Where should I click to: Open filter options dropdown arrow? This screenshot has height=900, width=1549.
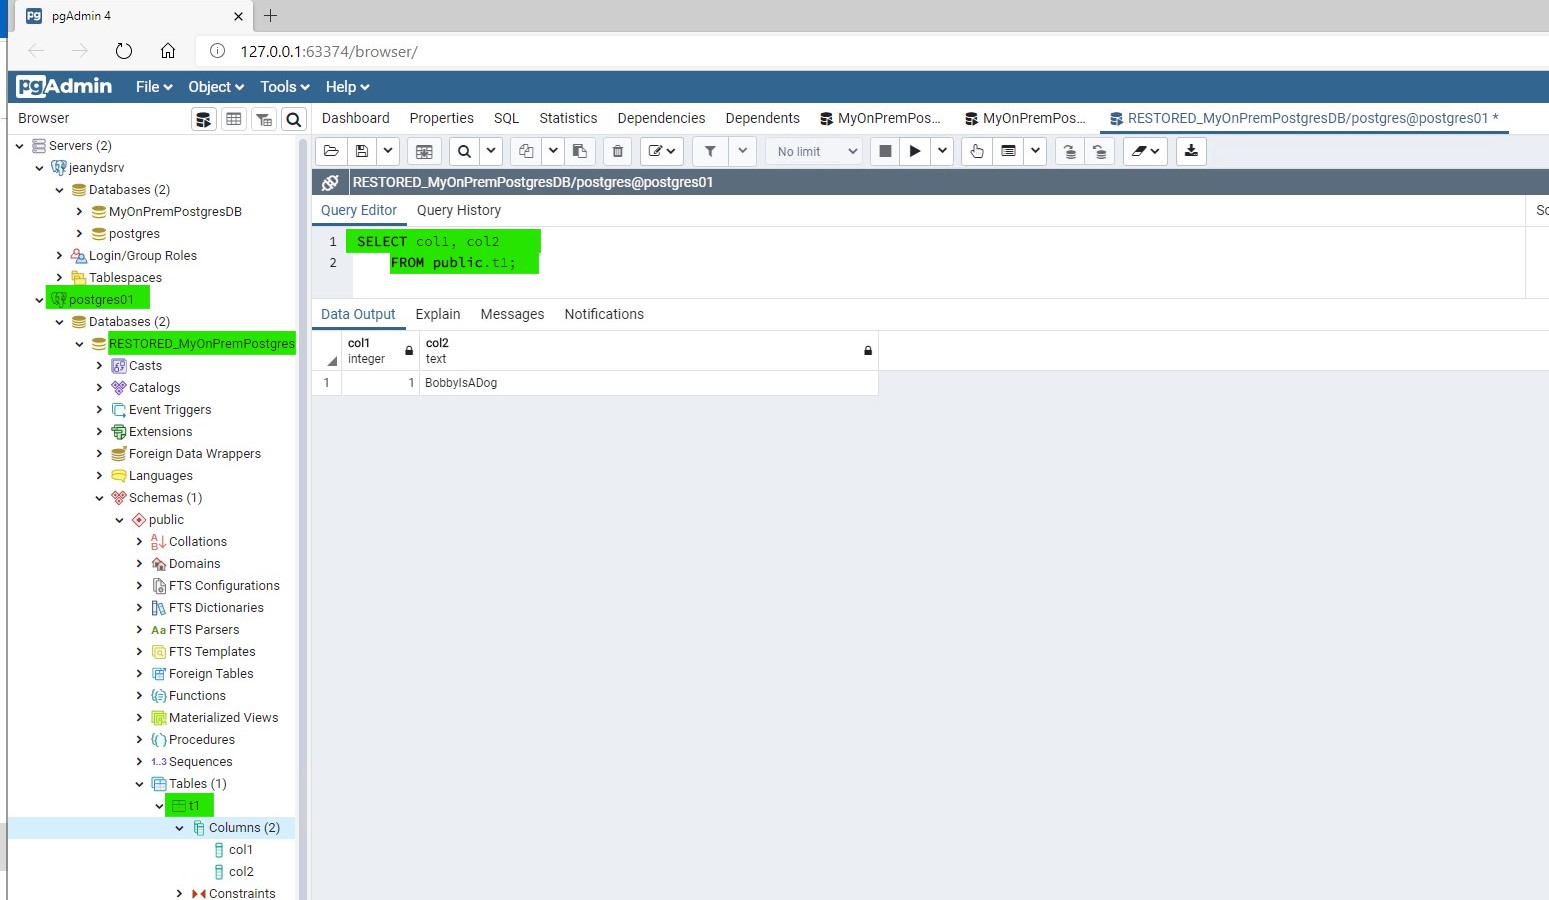click(x=742, y=151)
